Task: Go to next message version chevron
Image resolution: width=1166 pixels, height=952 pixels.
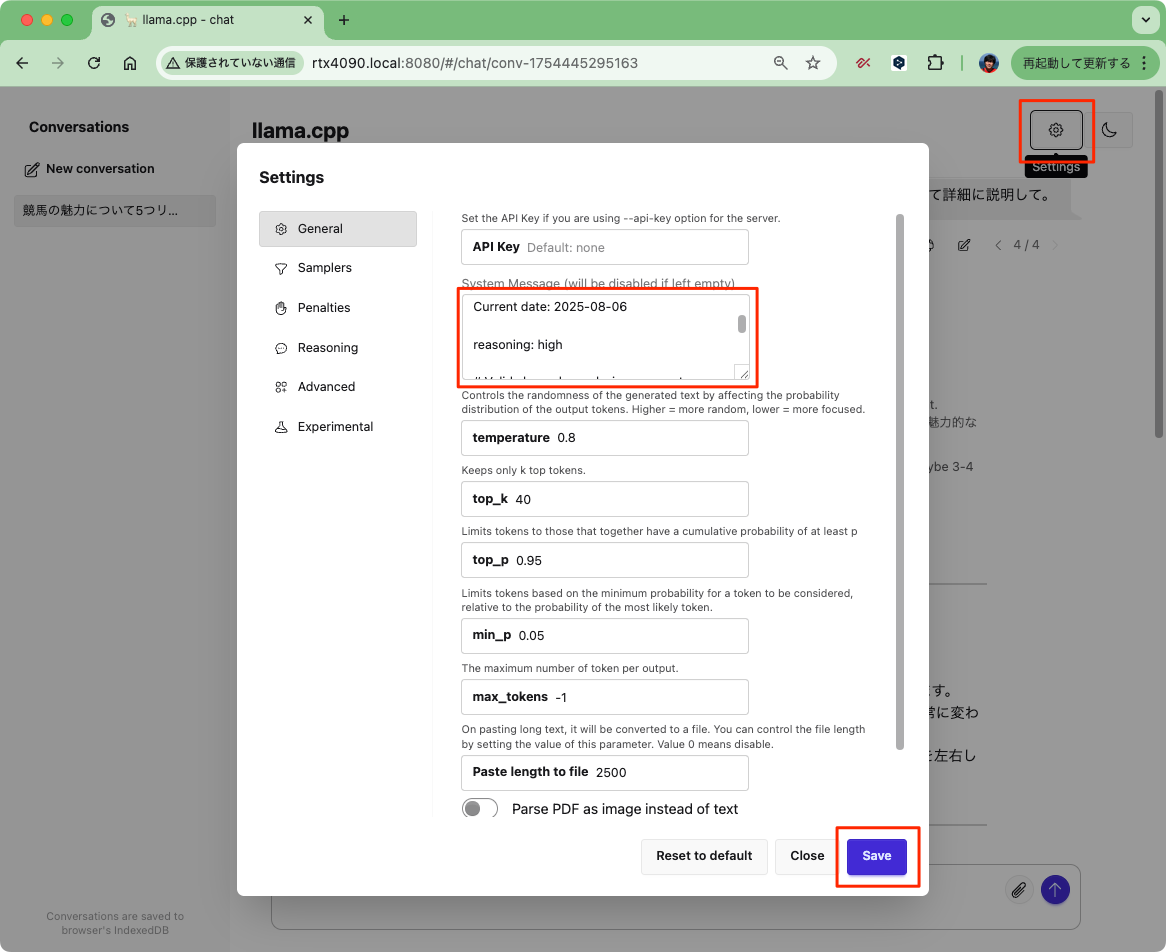Action: [1054, 245]
